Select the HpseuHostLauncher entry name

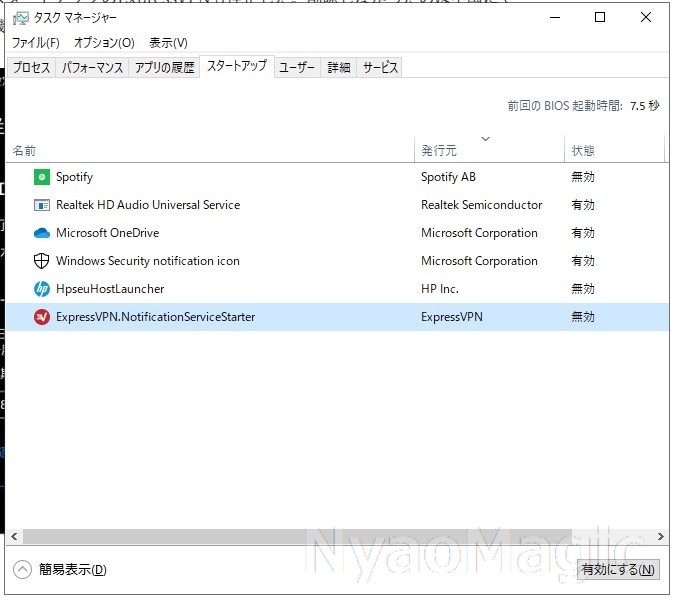110,289
